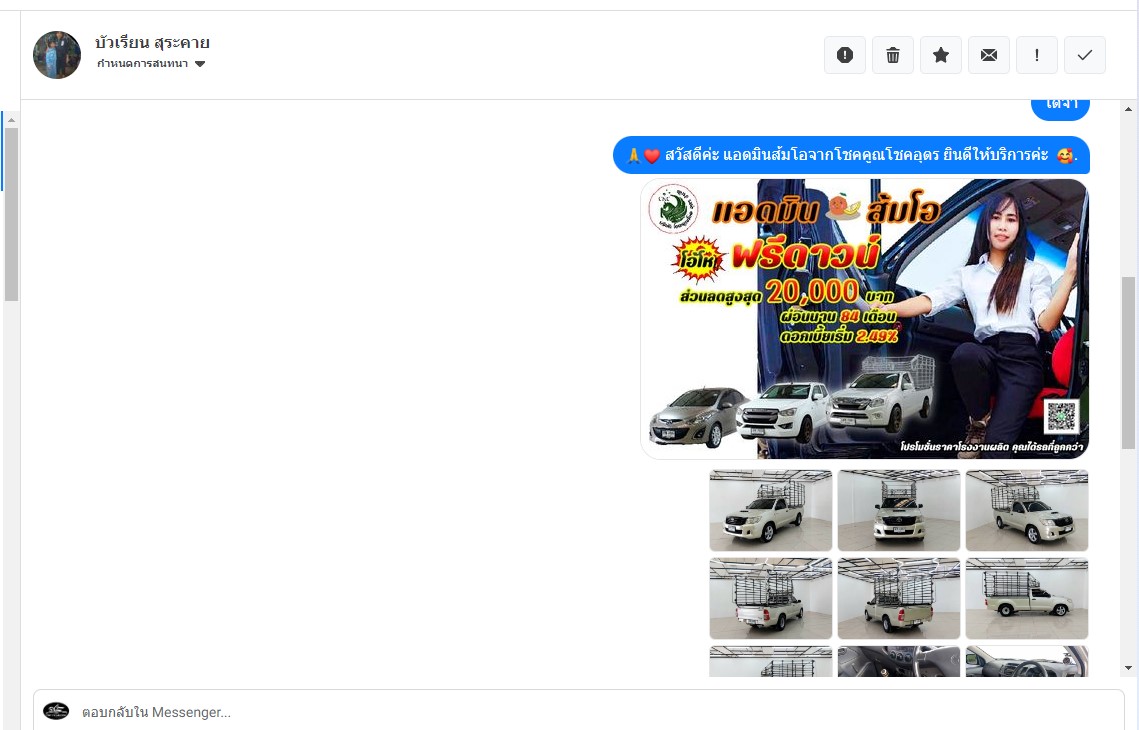This screenshot has width=1139, height=730.
Task: Click the page avatar beside the reply box
Action: tap(56, 711)
